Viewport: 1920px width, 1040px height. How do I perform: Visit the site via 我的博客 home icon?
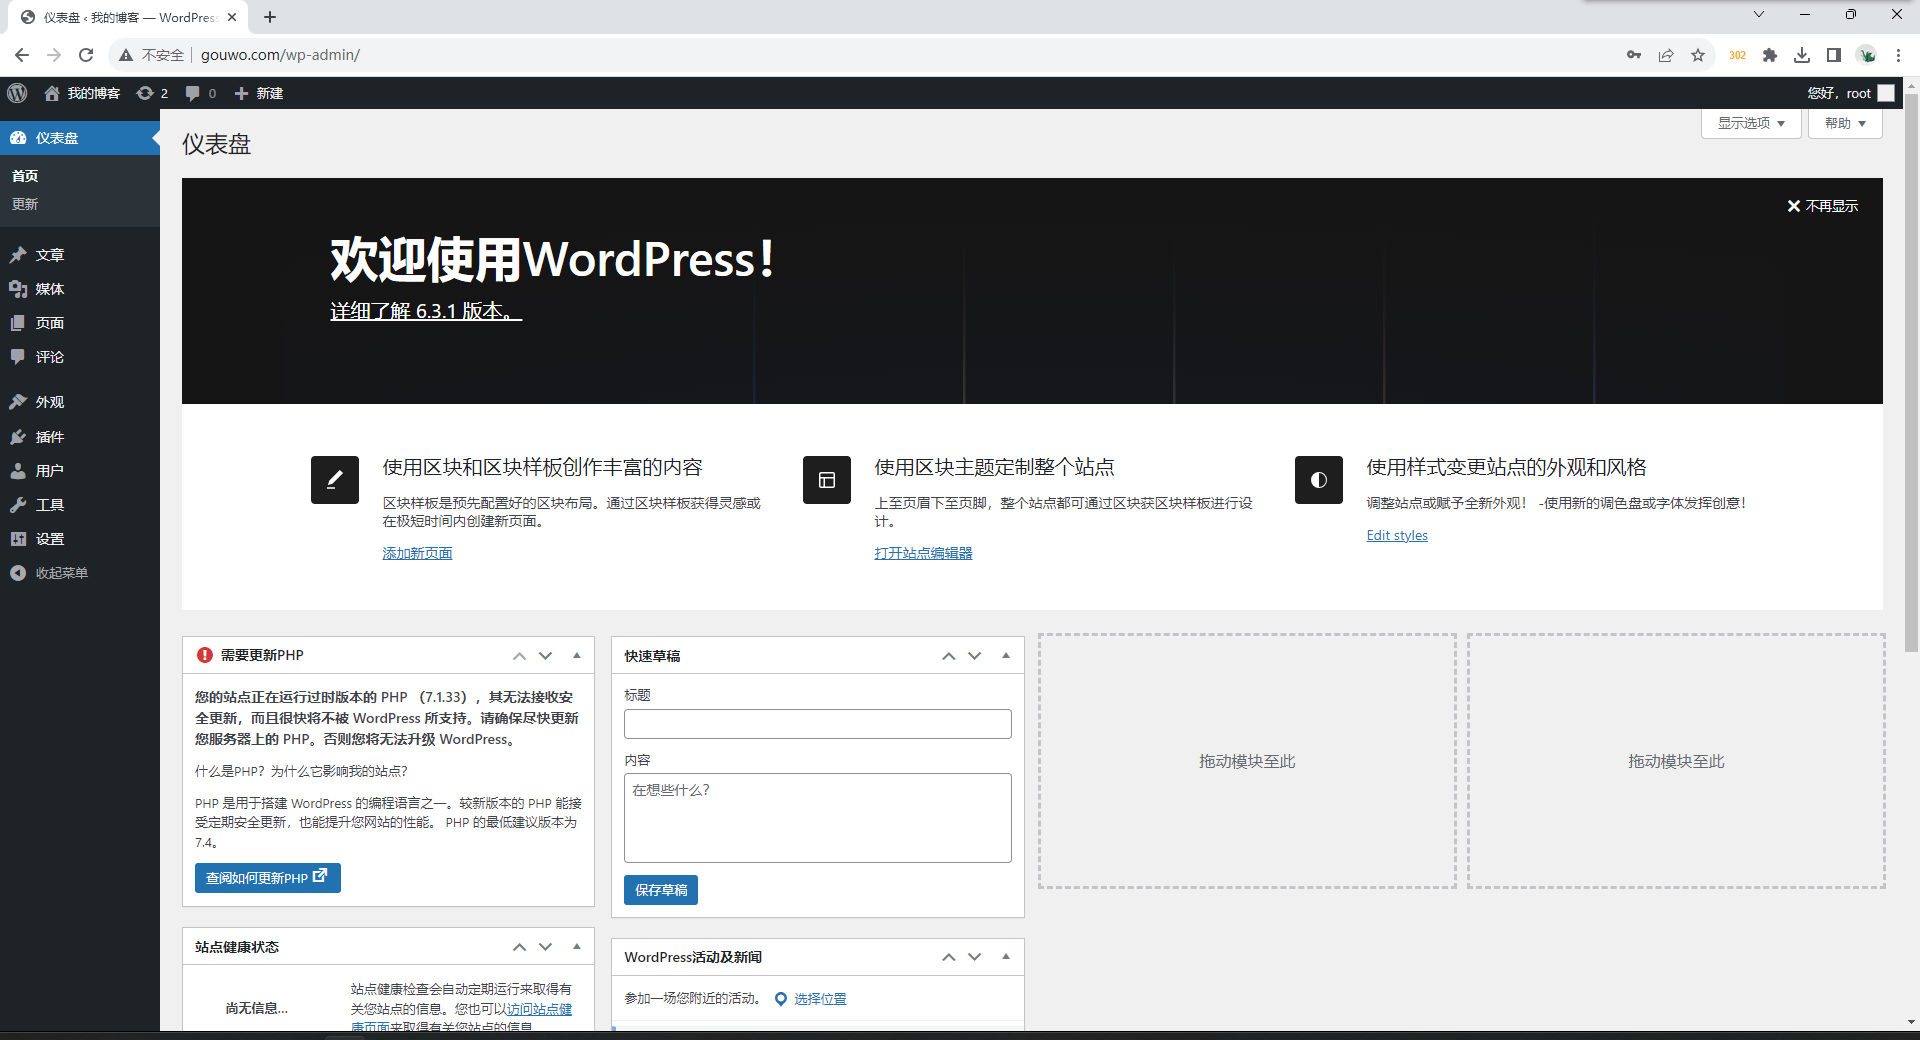click(x=82, y=93)
